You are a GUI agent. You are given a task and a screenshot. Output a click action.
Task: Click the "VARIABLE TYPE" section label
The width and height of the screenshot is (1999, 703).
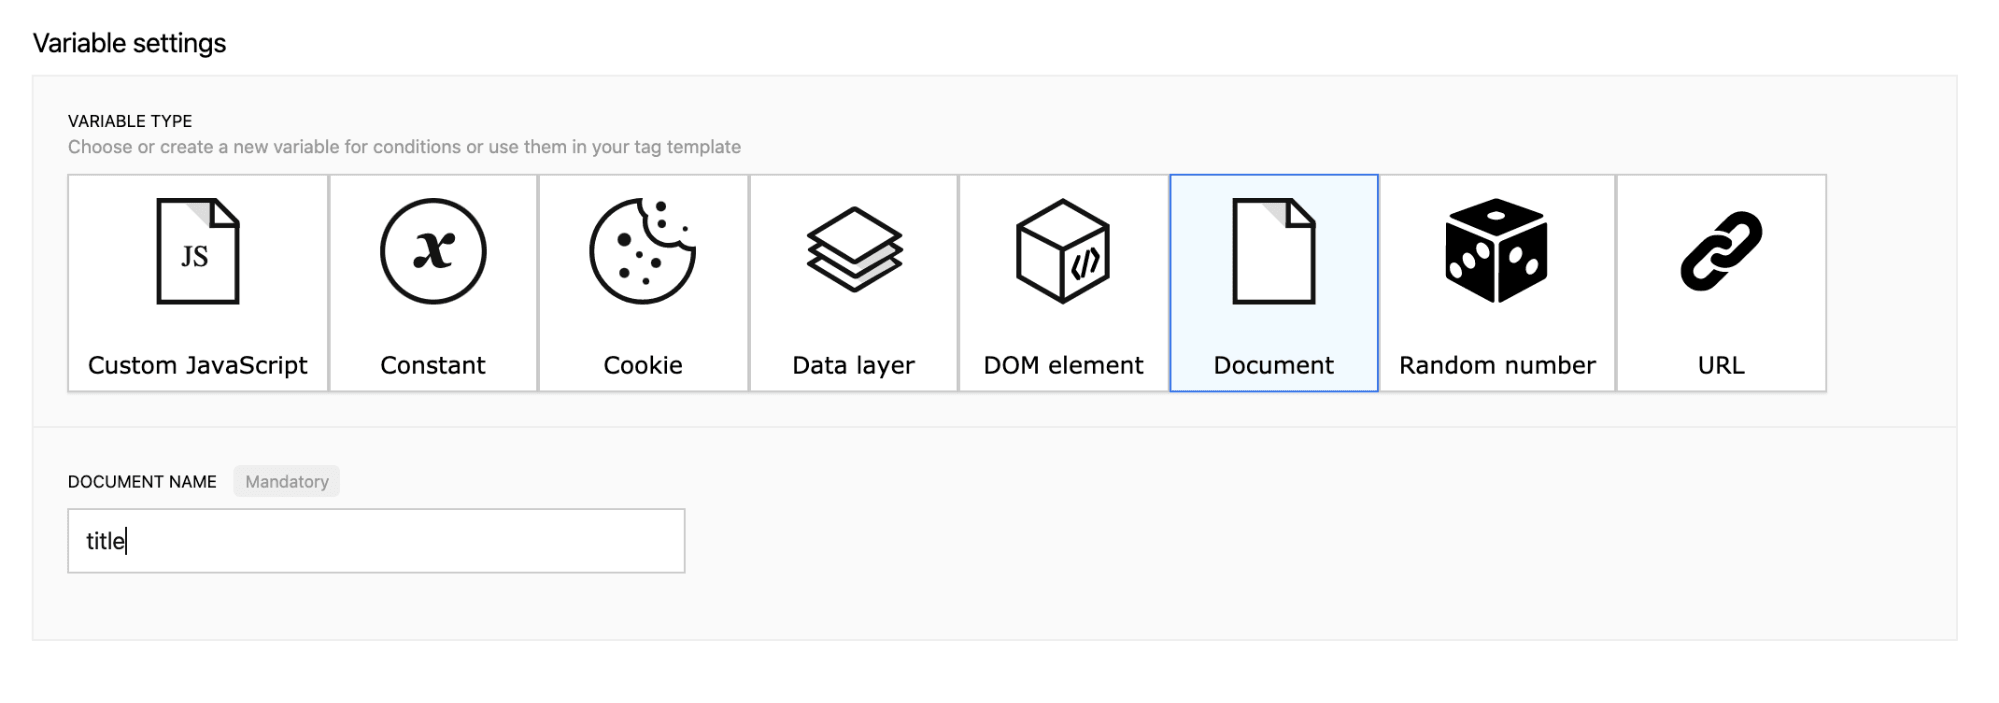pyautogui.click(x=130, y=121)
